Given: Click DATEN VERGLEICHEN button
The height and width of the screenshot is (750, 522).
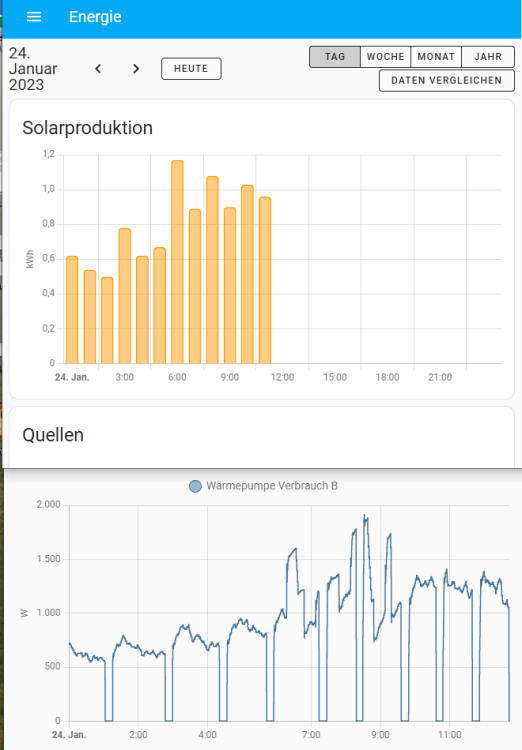Looking at the screenshot, I should pos(447,80).
